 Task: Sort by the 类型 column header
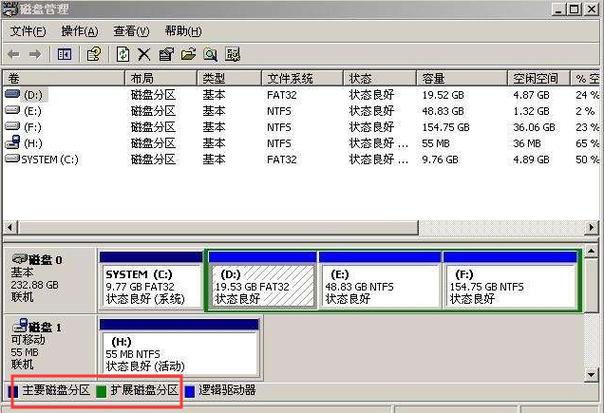(229, 78)
